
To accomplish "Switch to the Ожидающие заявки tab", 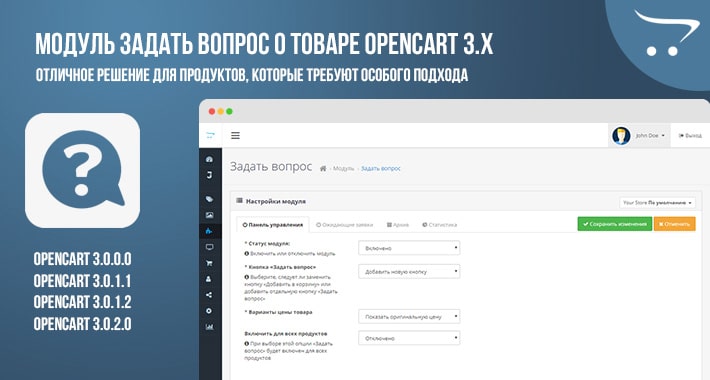I will pyautogui.click(x=345, y=225).
